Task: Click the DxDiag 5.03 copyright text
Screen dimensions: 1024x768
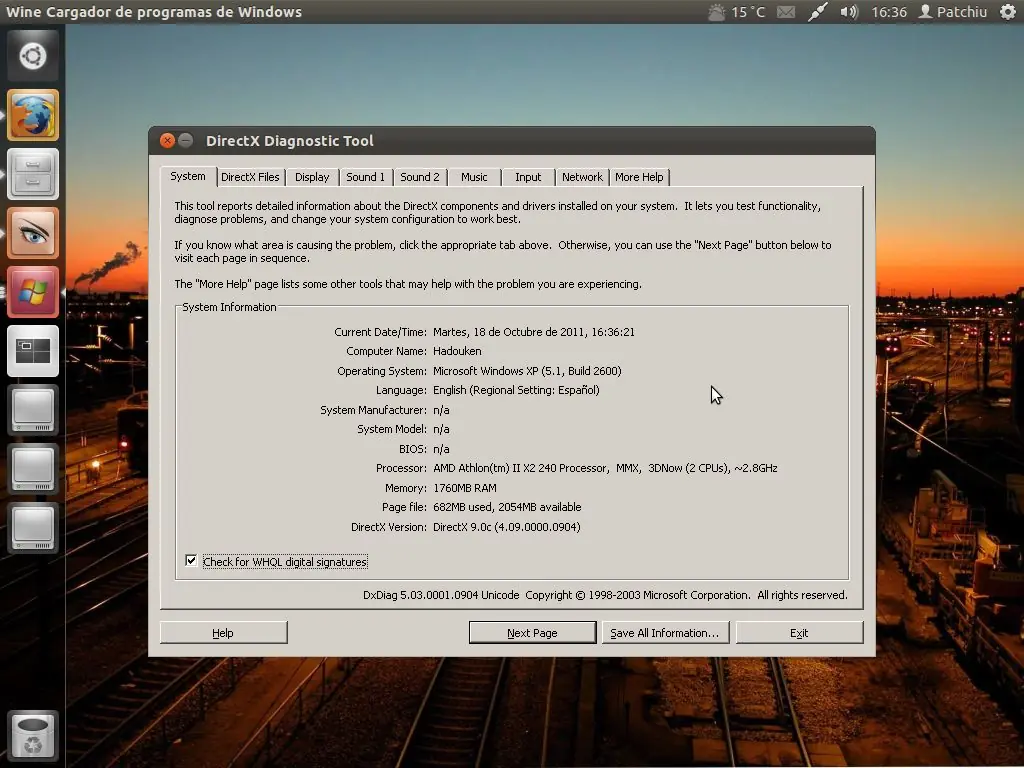Action: point(605,595)
